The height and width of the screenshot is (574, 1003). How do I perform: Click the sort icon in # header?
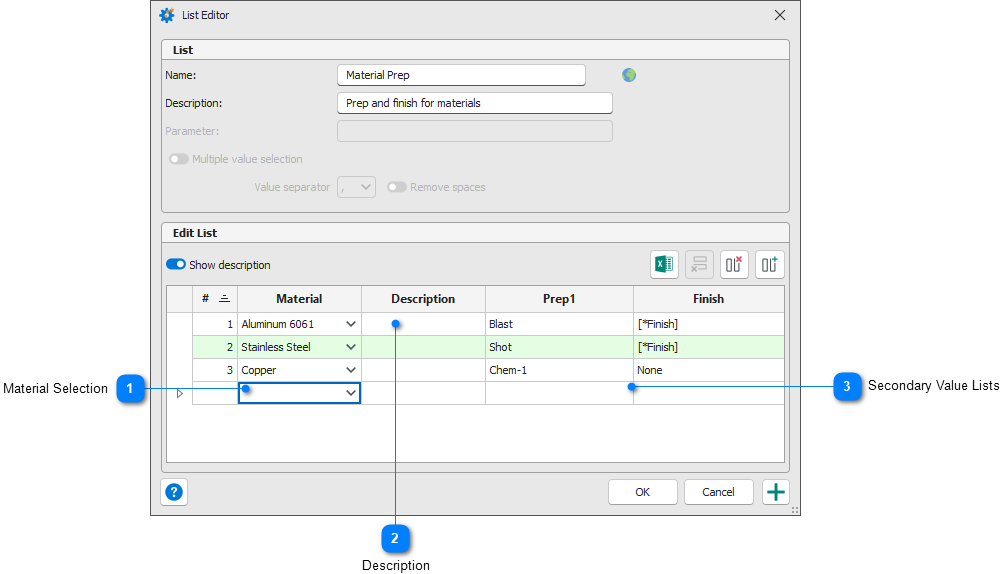225,299
